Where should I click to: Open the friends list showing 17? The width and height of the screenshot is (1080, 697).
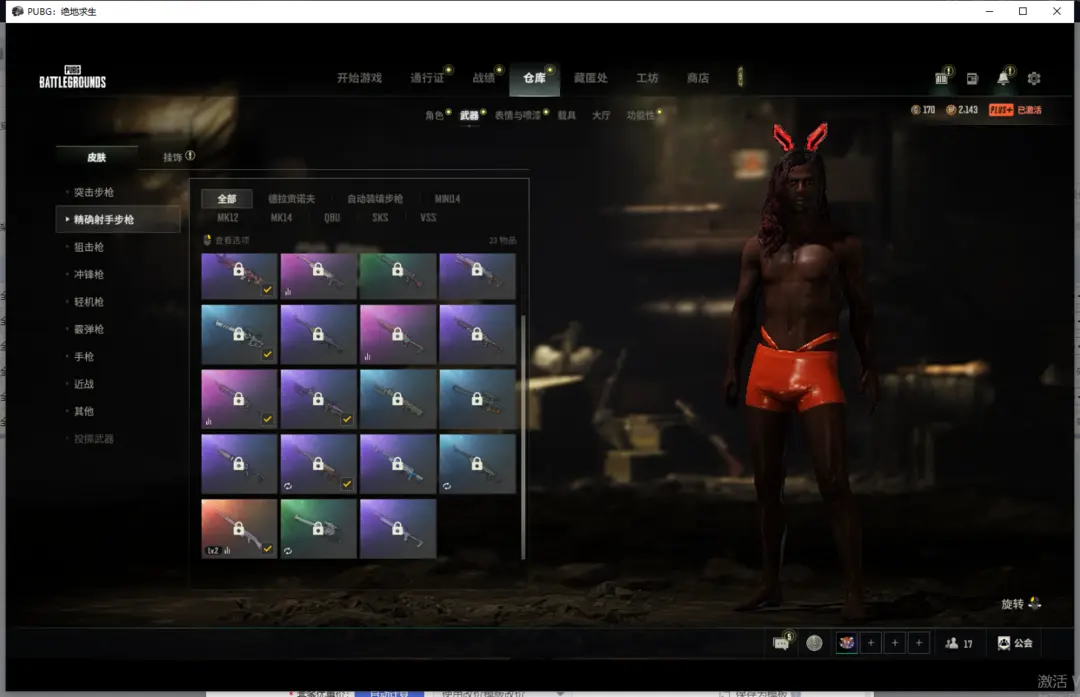(959, 643)
